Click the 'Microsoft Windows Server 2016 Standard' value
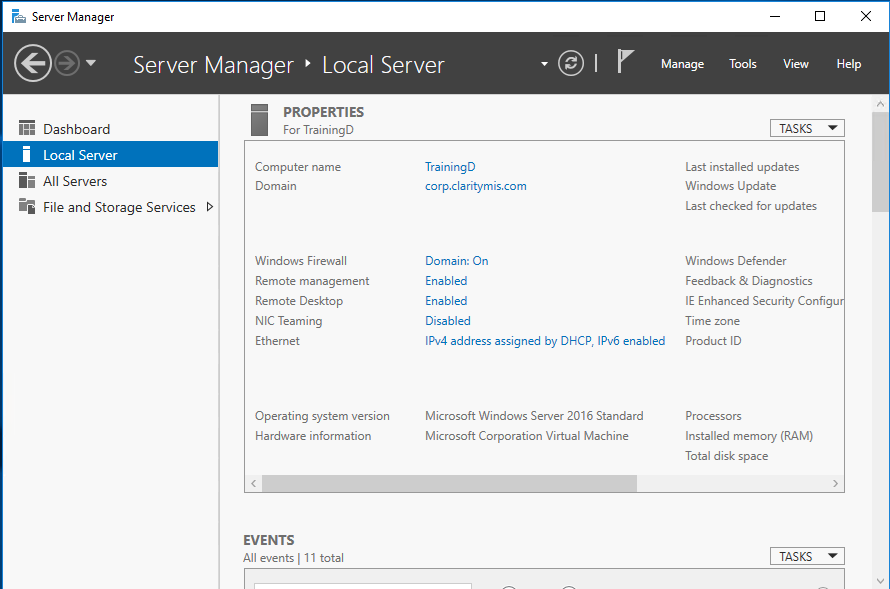This screenshot has height=589, width=890. [534, 416]
